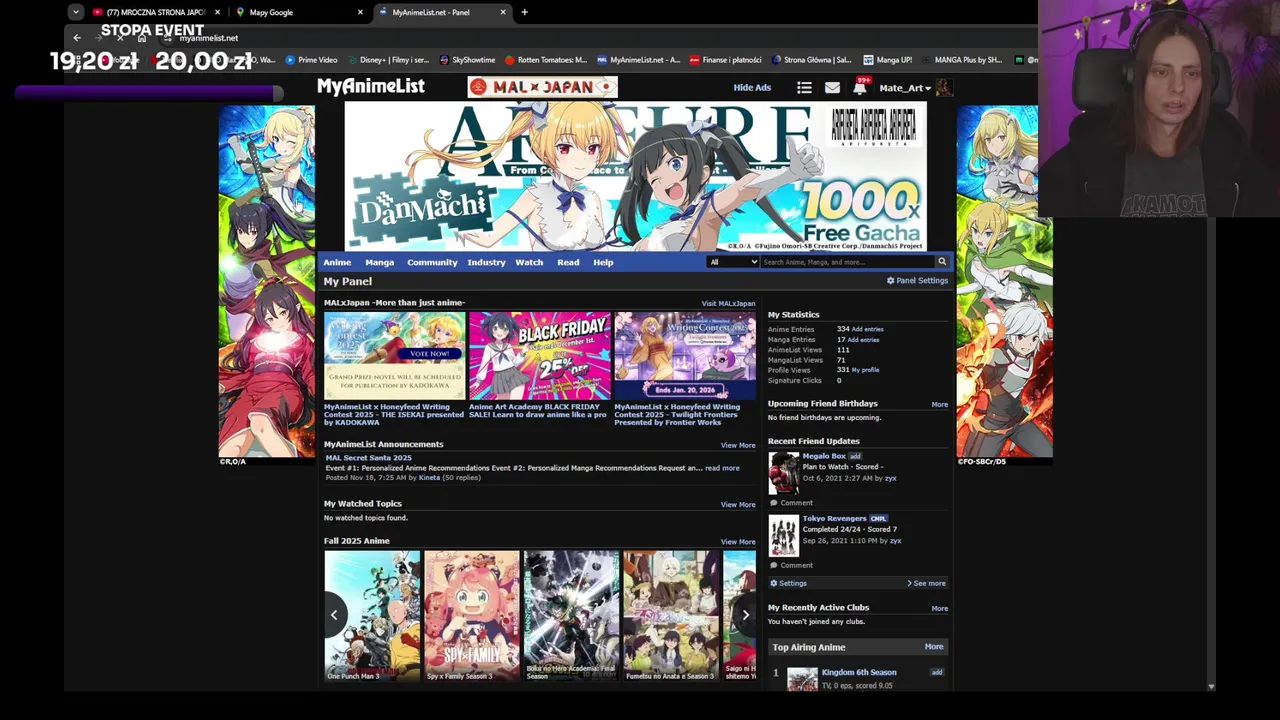
Task: Open the Prime Video bookmark
Action: (312, 60)
